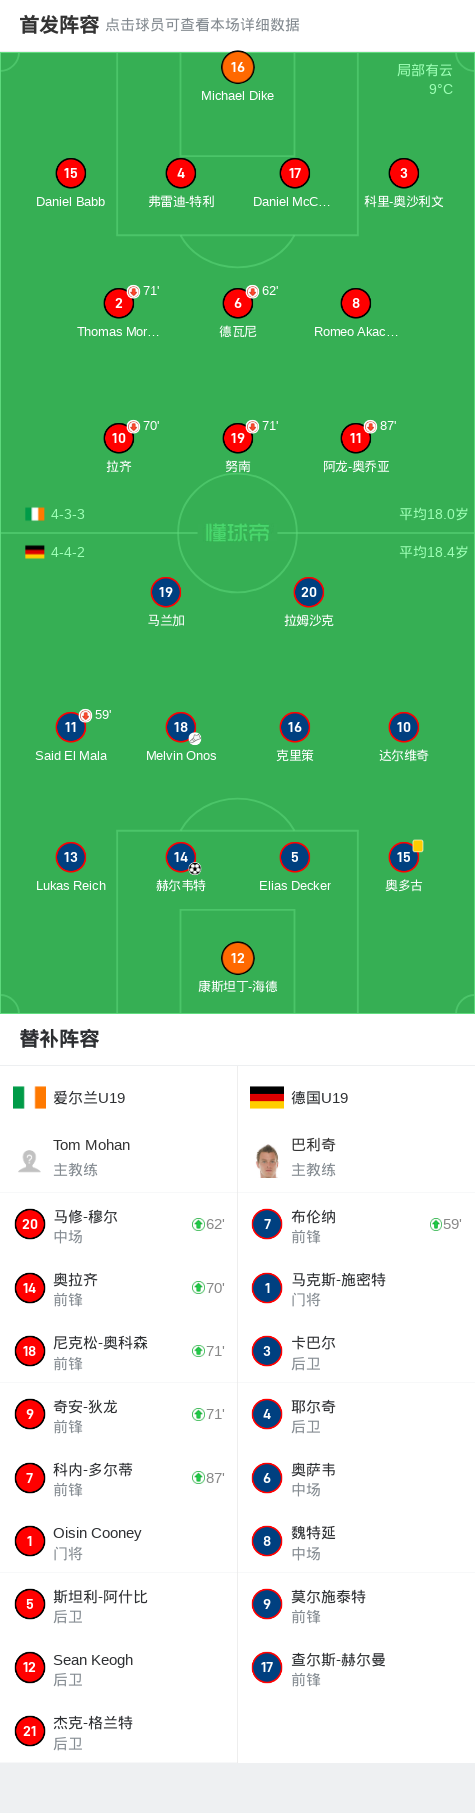Viewport: 475px width, 1813px height.
Task: View coach 巴利奇's profile photo
Action: tap(267, 1160)
